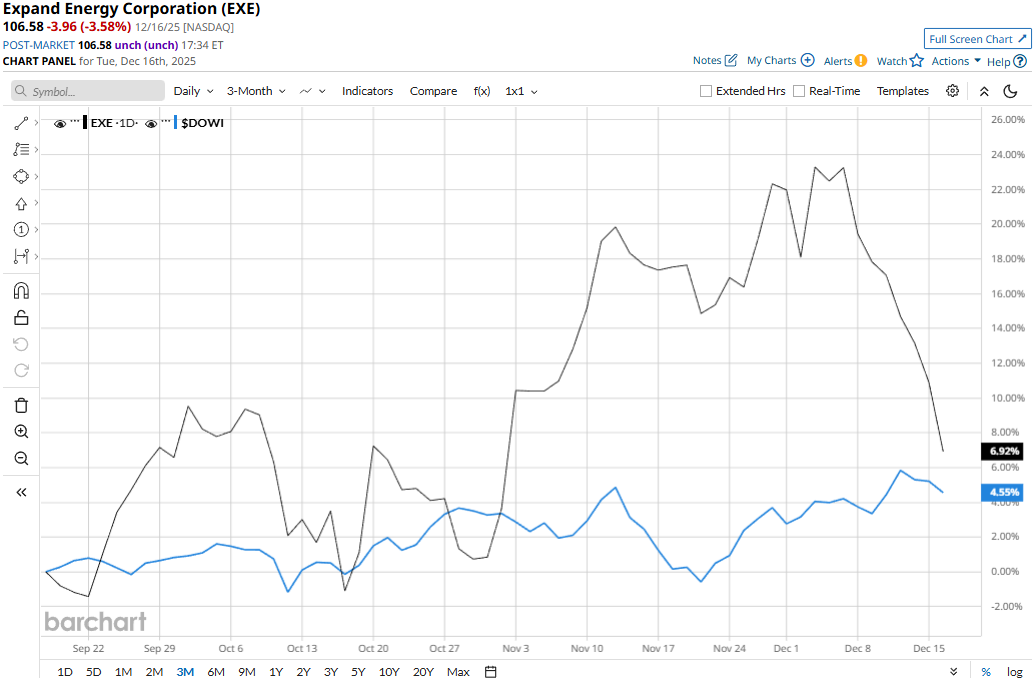The width and height of the screenshot is (1033, 678).
Task: Toggle log scale mode
Action: pos(1015,671)
